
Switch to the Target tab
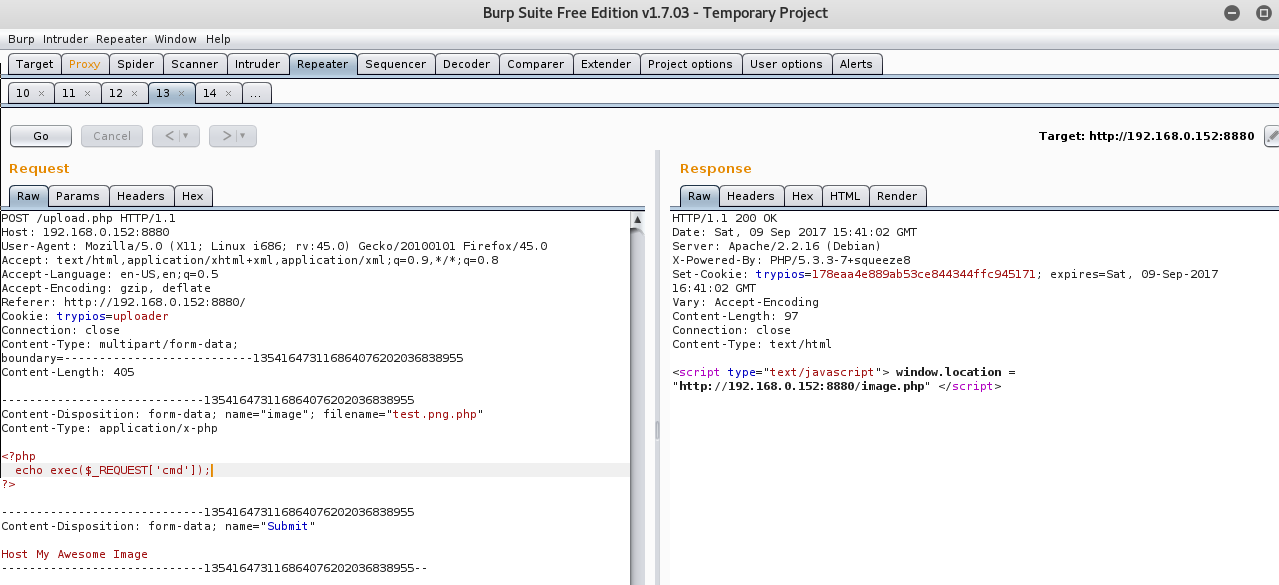pos(35,64)
